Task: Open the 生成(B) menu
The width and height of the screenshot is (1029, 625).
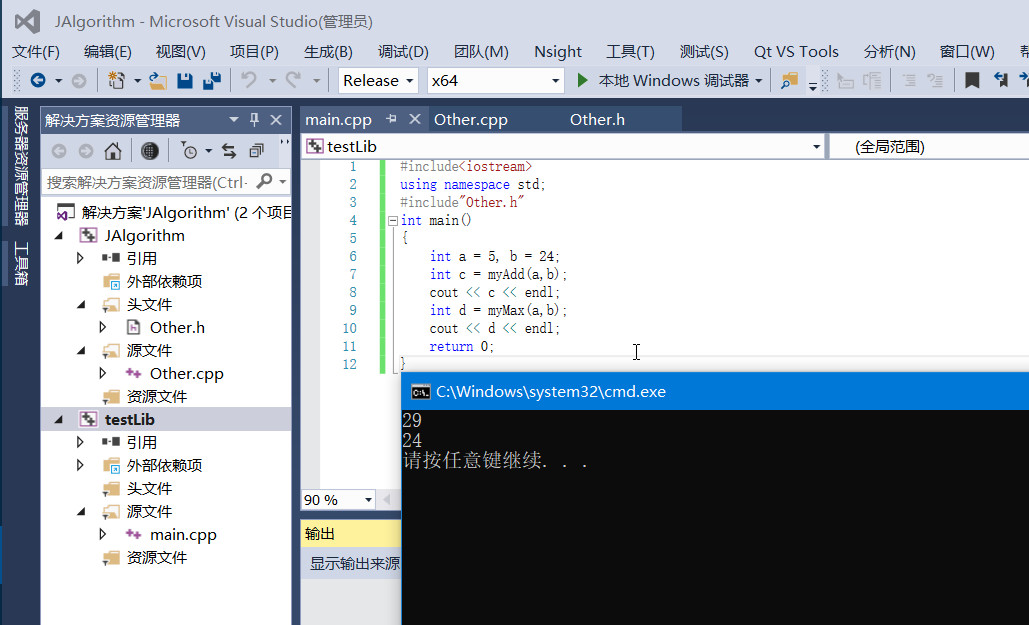Action: [328, 52]
